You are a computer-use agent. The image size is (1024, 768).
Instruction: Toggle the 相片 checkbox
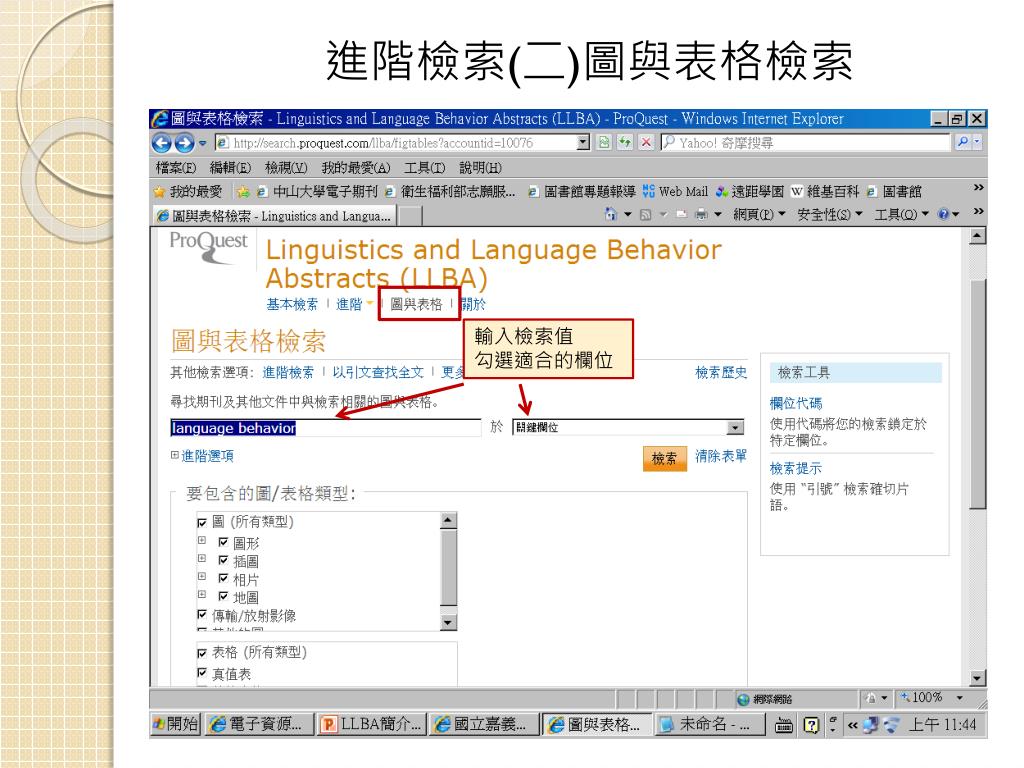(x=223, y=578)
